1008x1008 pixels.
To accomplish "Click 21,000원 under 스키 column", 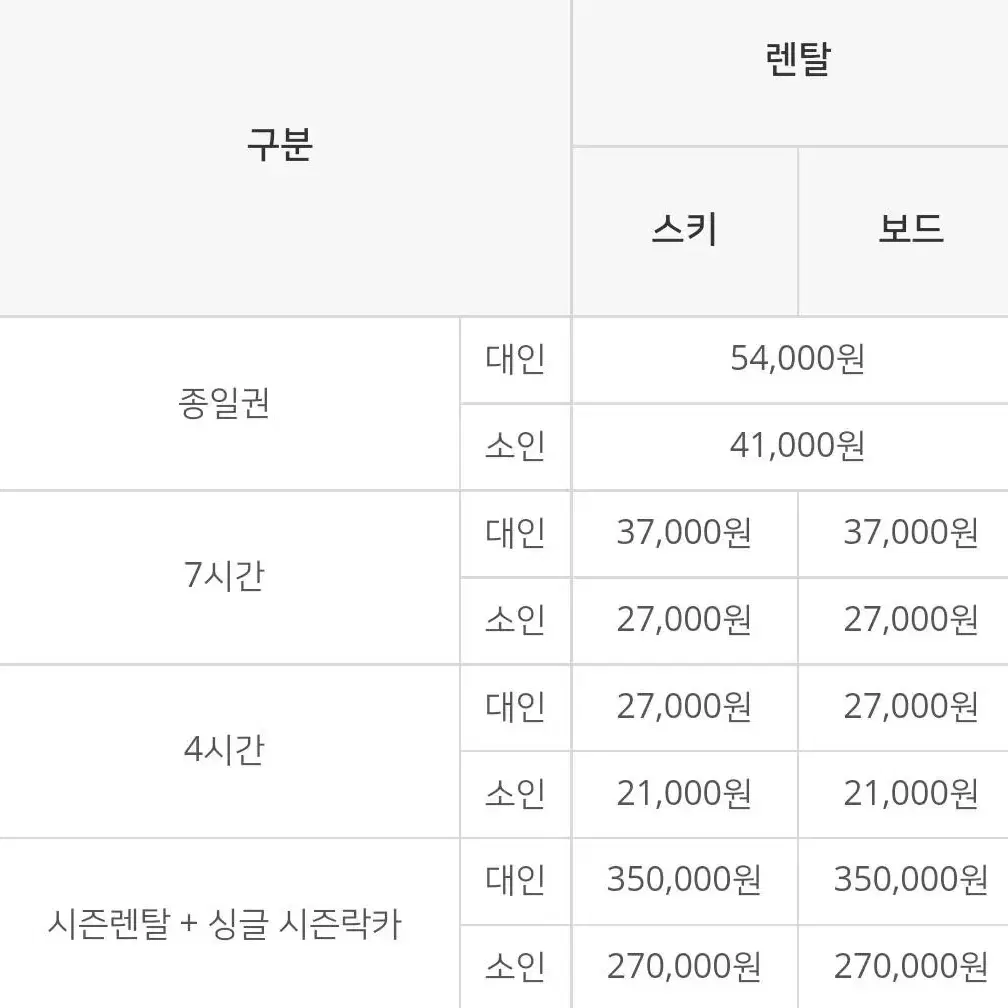I will (x=684, y=793).
